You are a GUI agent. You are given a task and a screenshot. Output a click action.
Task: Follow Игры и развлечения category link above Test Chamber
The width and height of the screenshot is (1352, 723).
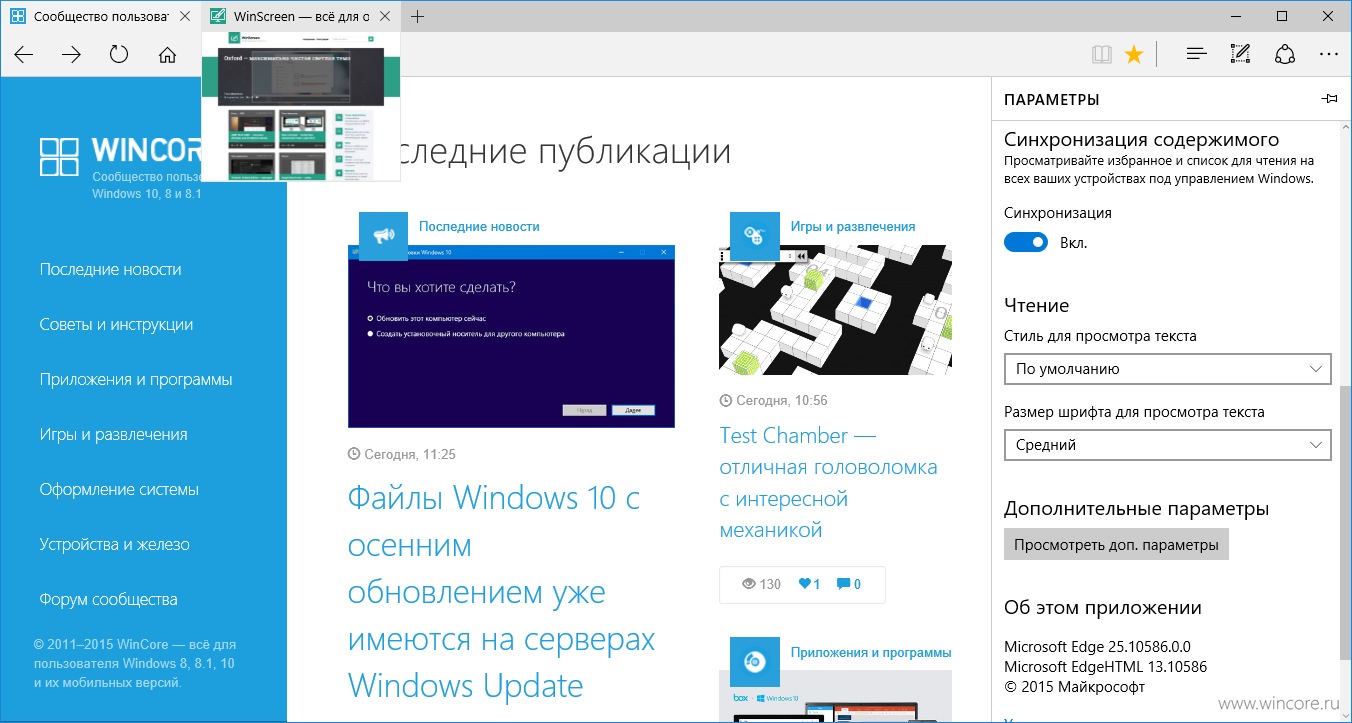point(853,226)
